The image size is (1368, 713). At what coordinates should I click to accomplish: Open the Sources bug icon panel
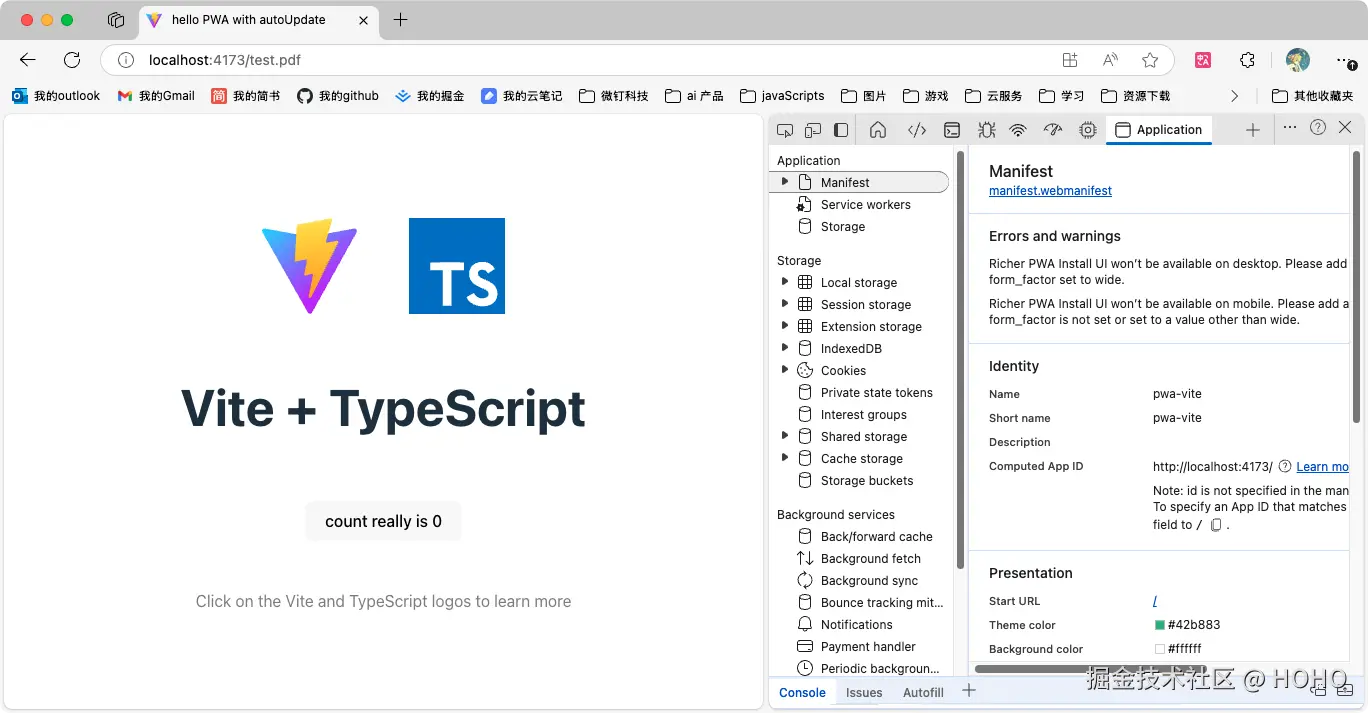pyautogui.click(x=986, y=130)
